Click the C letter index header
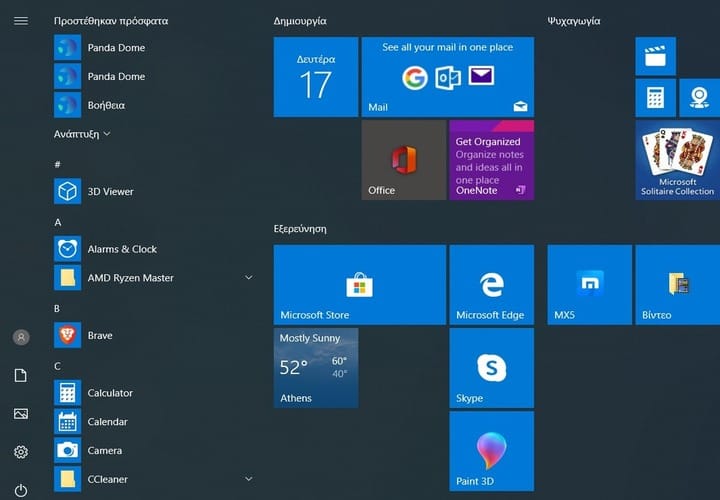Viewport: 720px width, 500px height. [57, 366]
